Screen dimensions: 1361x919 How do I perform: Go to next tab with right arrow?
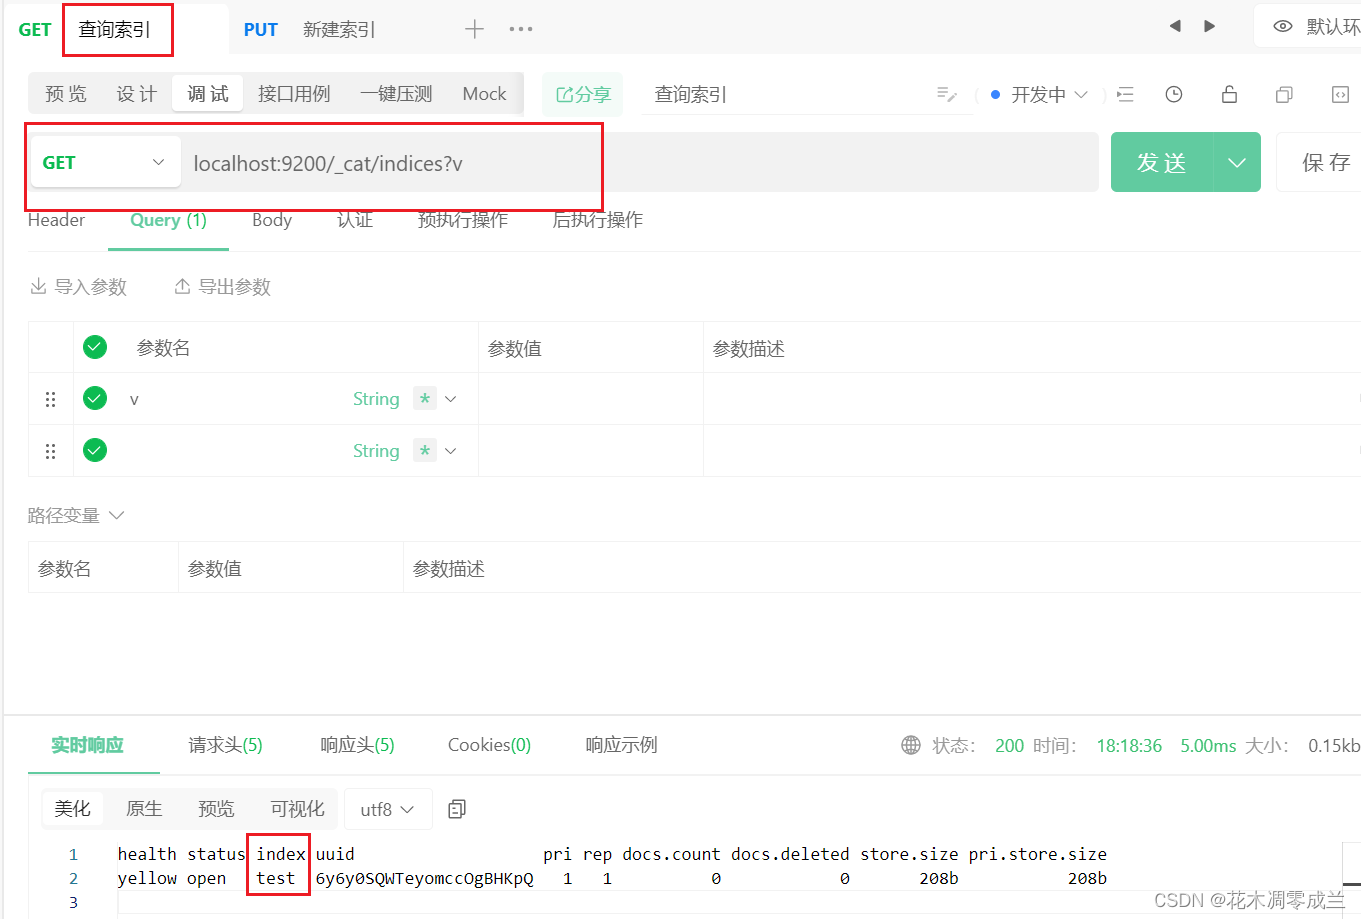pos(1210,26)
